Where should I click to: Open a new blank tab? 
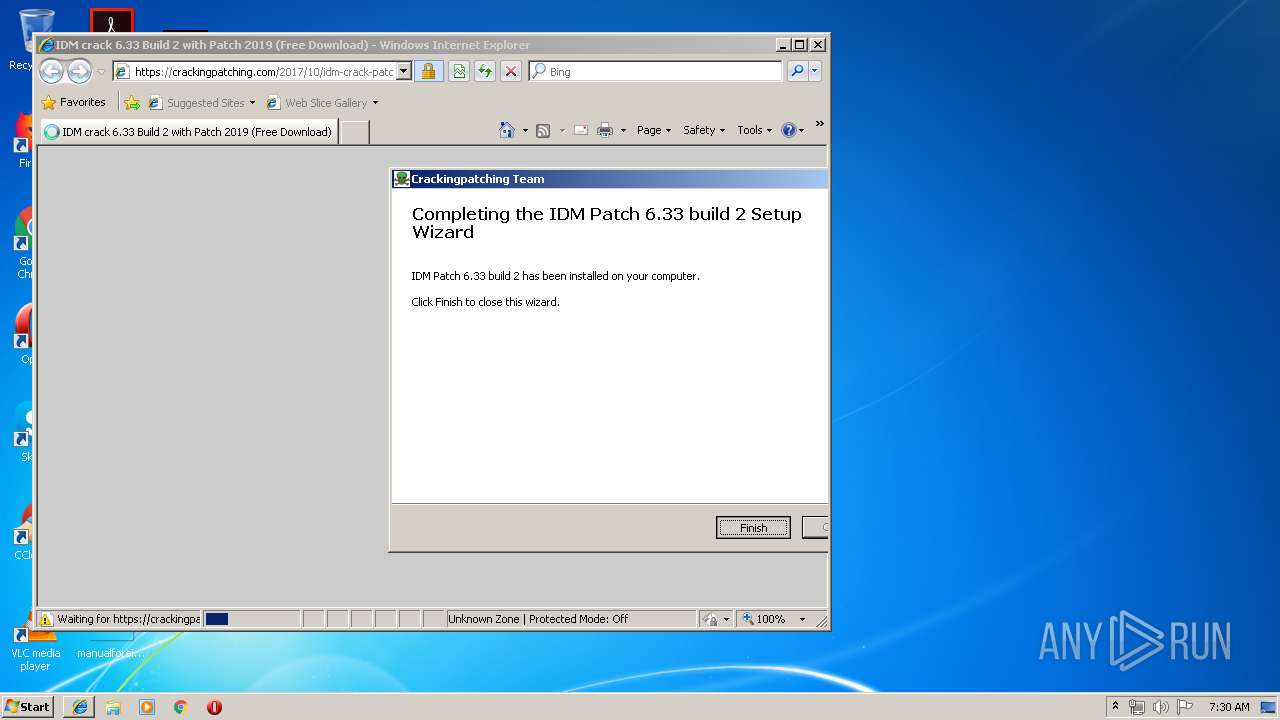[x=355, y=132]
